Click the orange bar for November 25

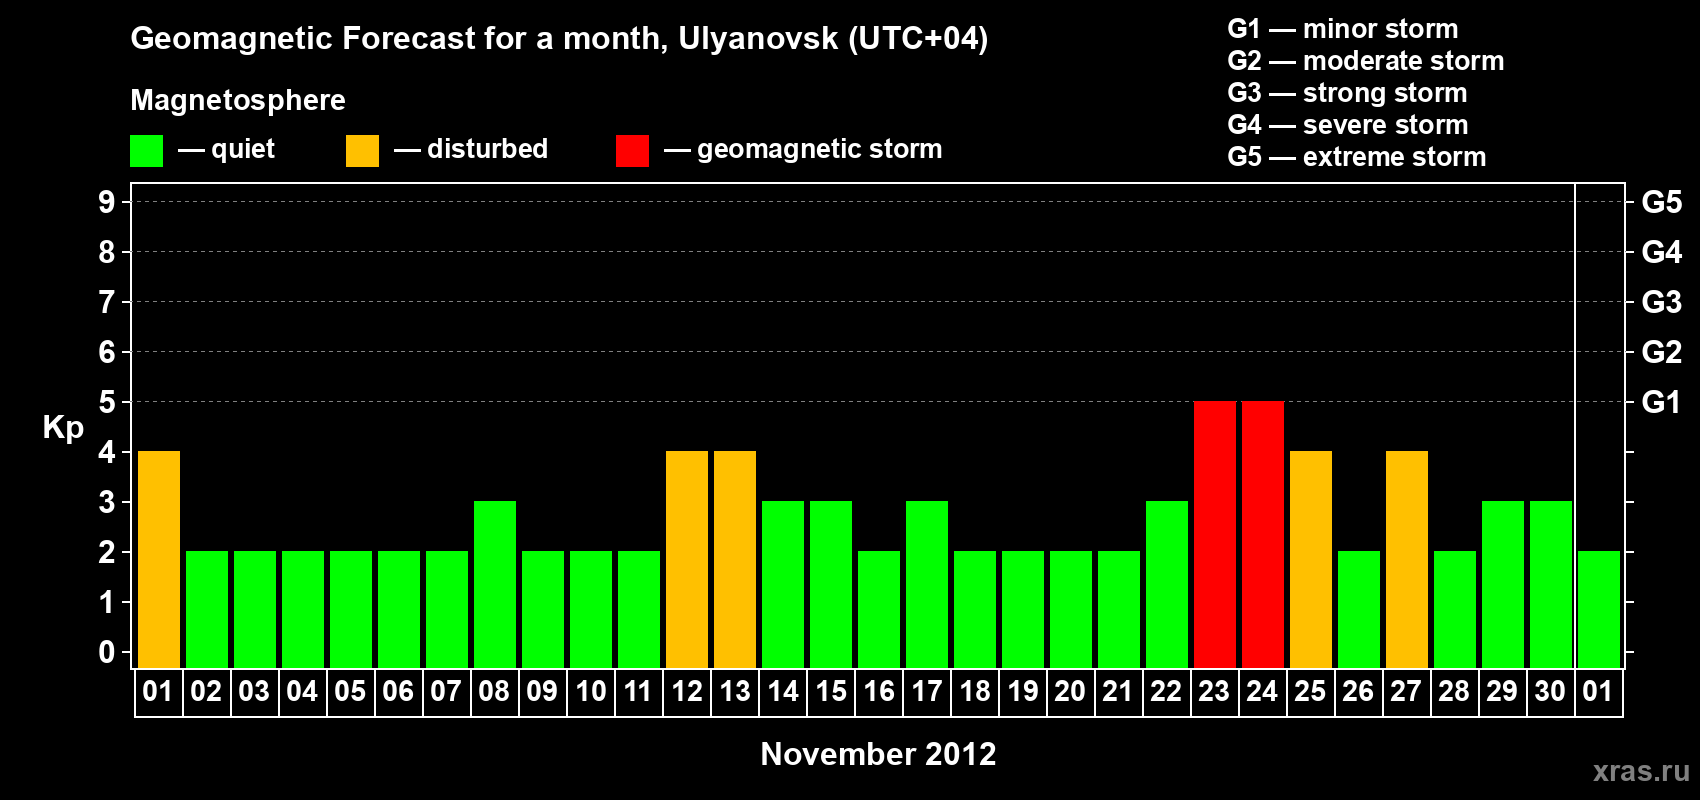(1311, 559)
